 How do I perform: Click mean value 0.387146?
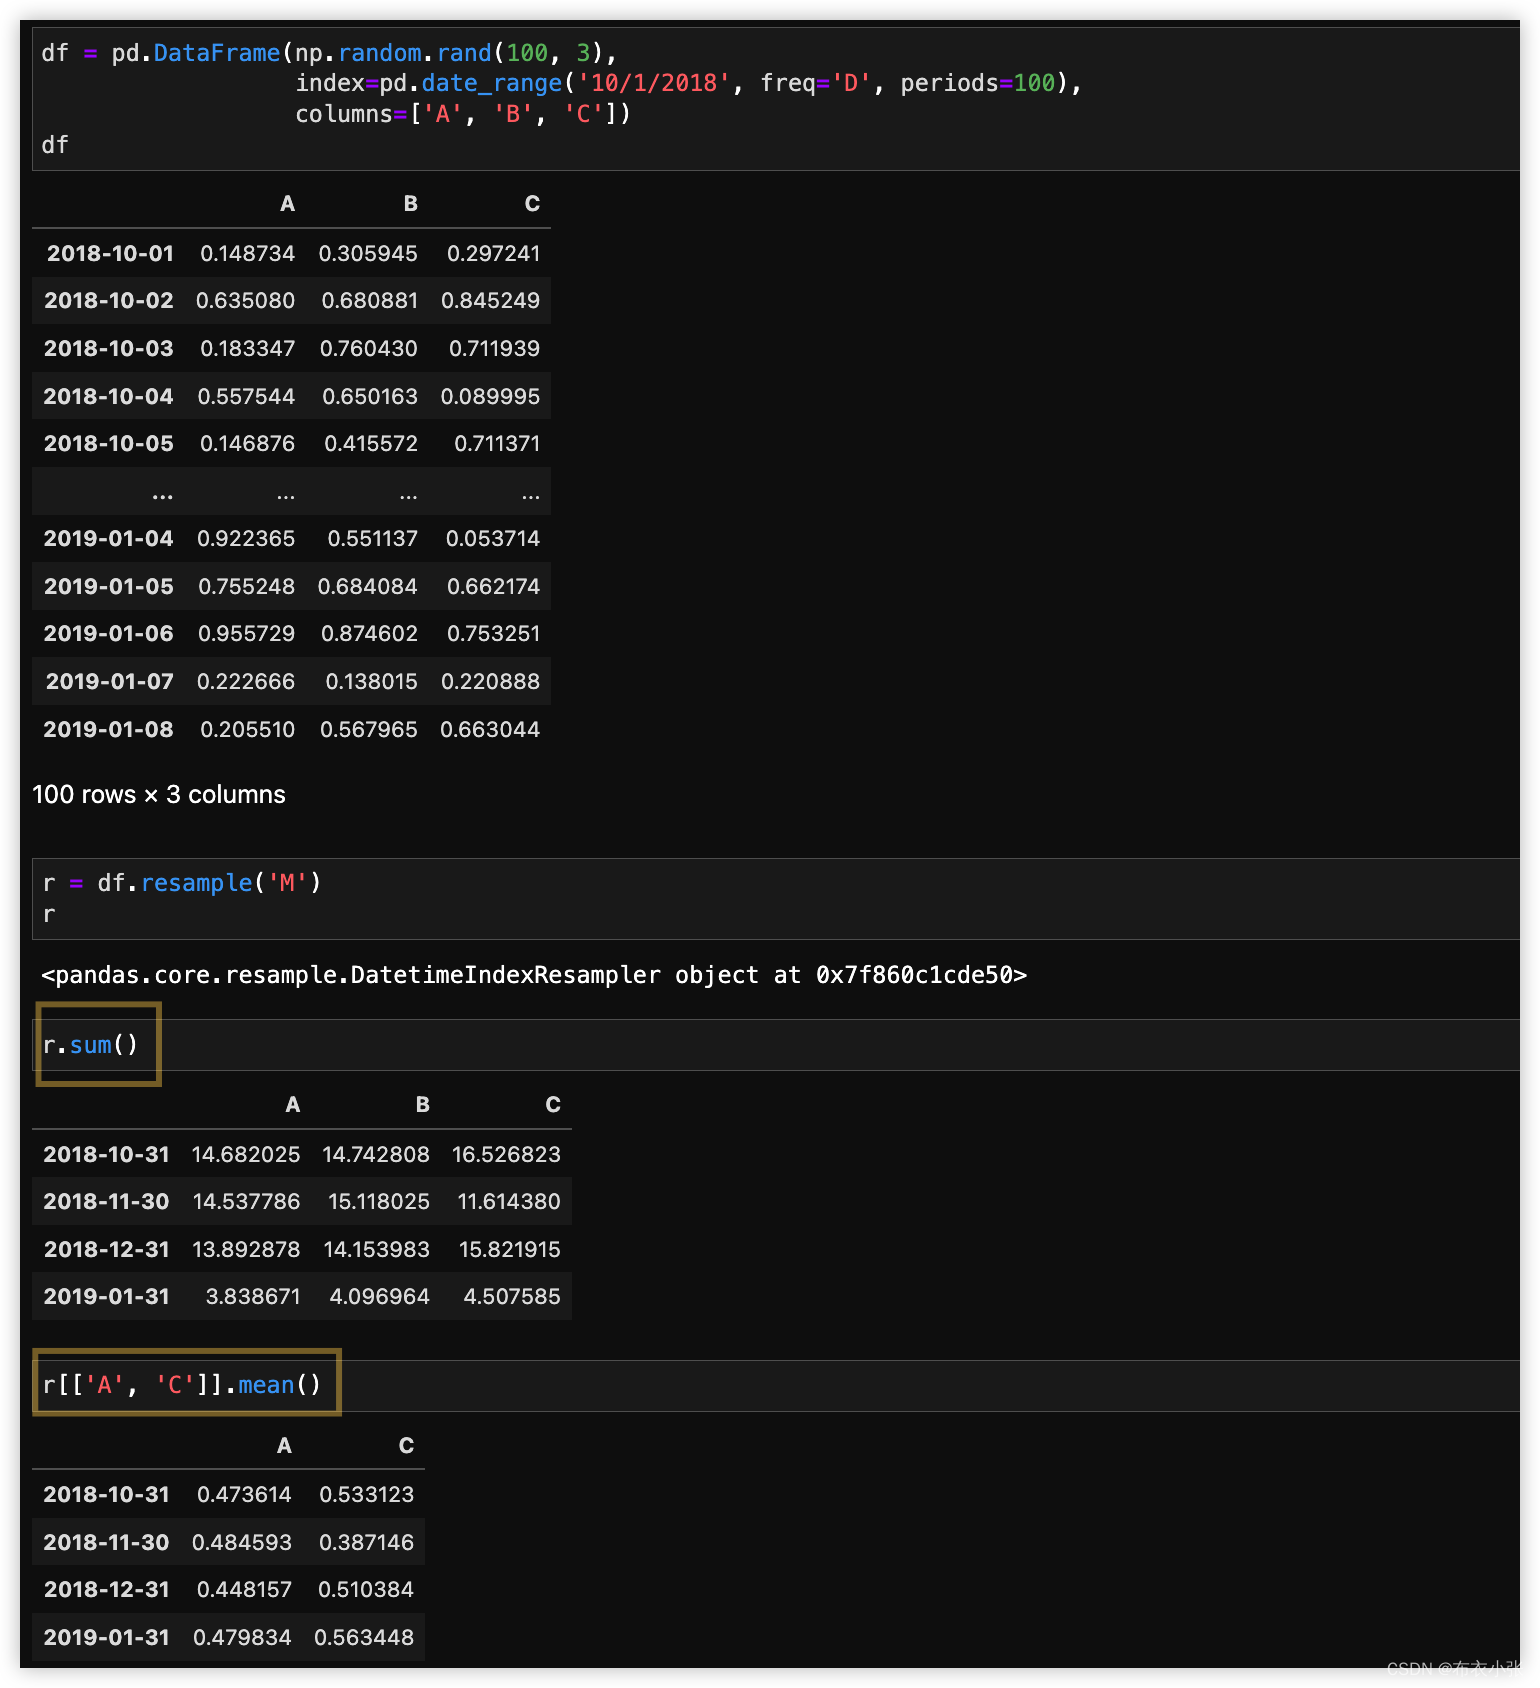(x=366, y=1543)
